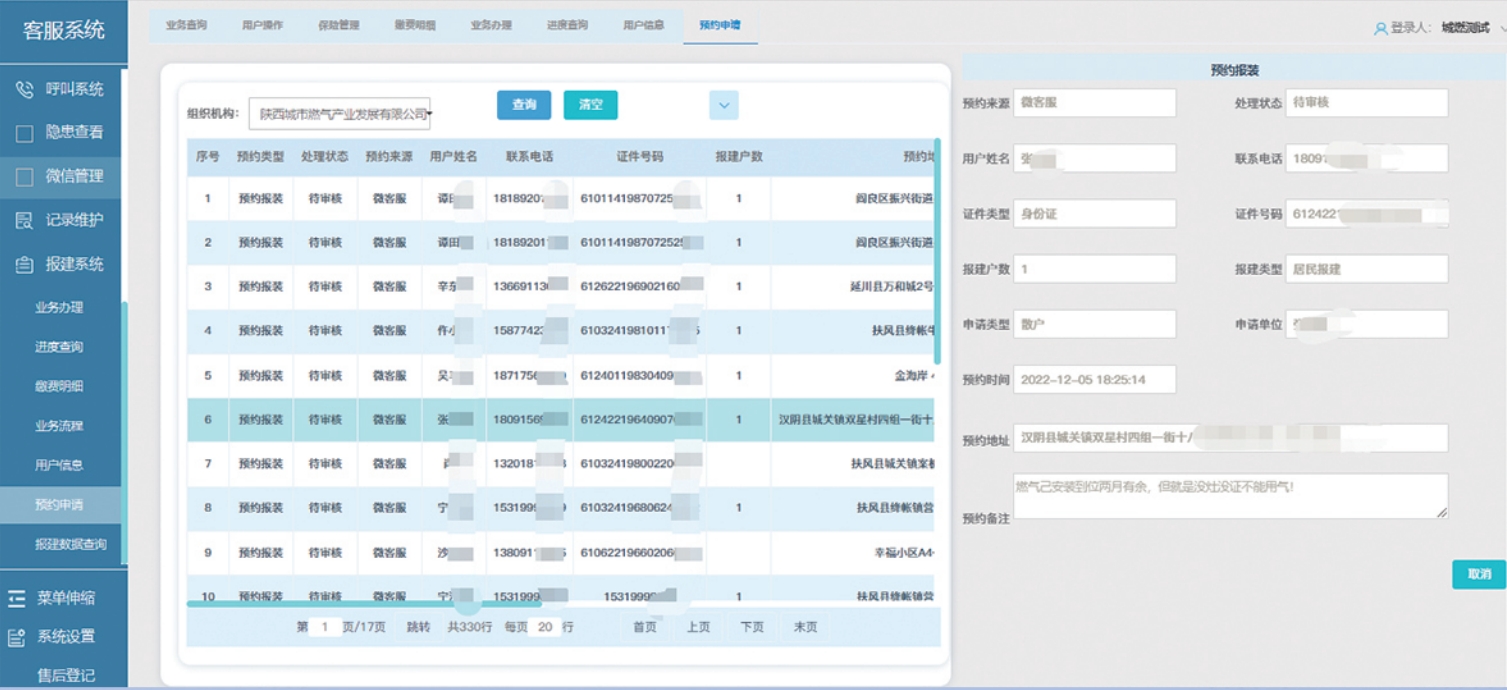Click the 预约类型 column header
This screenshot has height=690, width=1507.
click(x=261, y=157)
